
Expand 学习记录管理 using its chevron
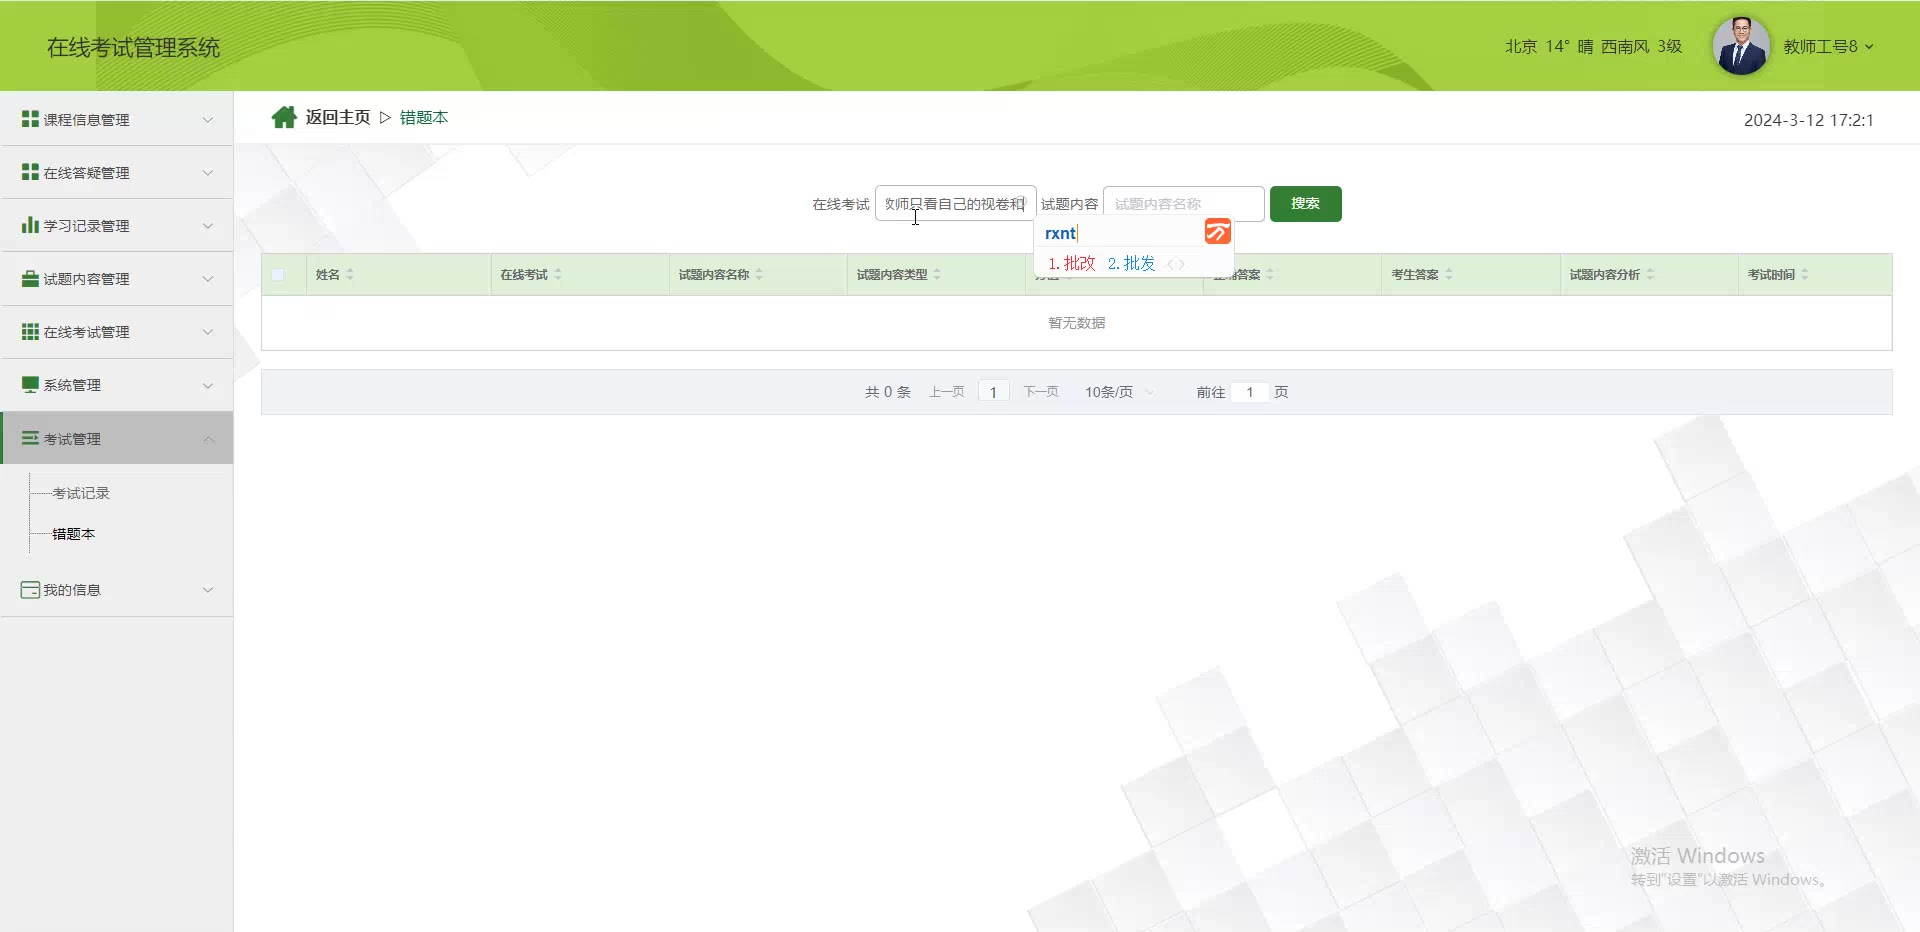coord(208,226)
